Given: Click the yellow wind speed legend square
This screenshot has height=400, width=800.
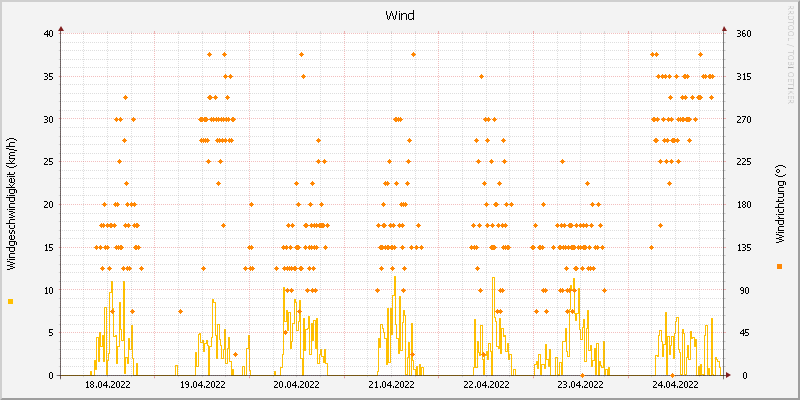Looking at the screenshot, I should point(11,302).
